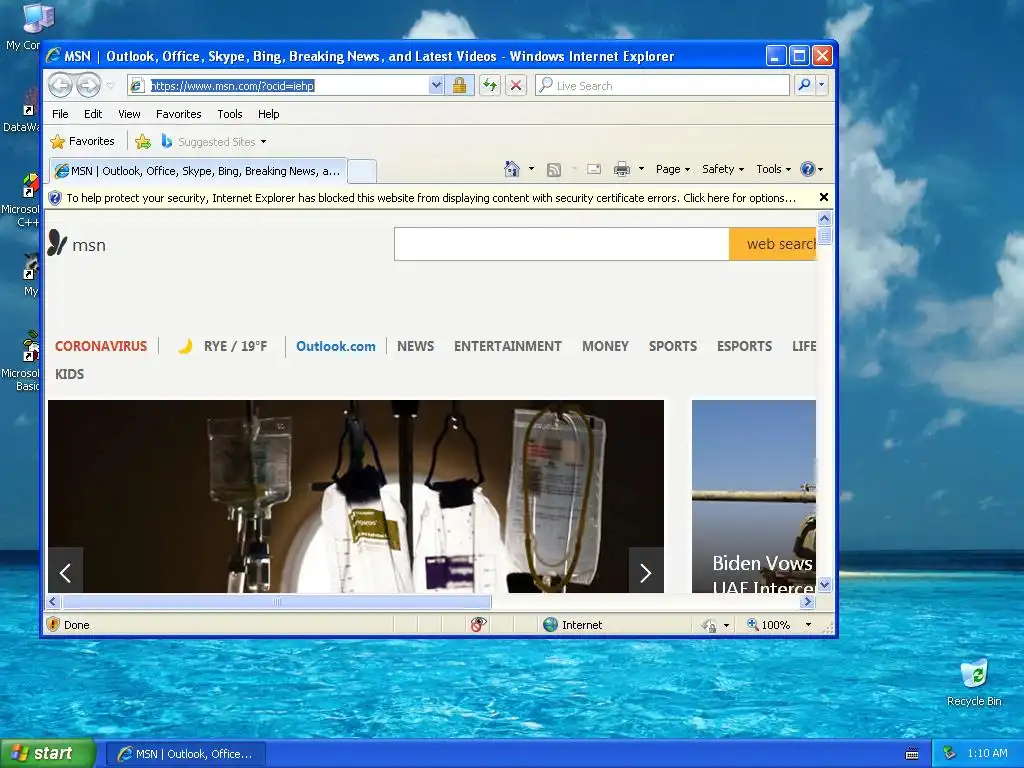1024x768 pixels.
Task: Click the security information bar message
Action: [x=431, y=198]
